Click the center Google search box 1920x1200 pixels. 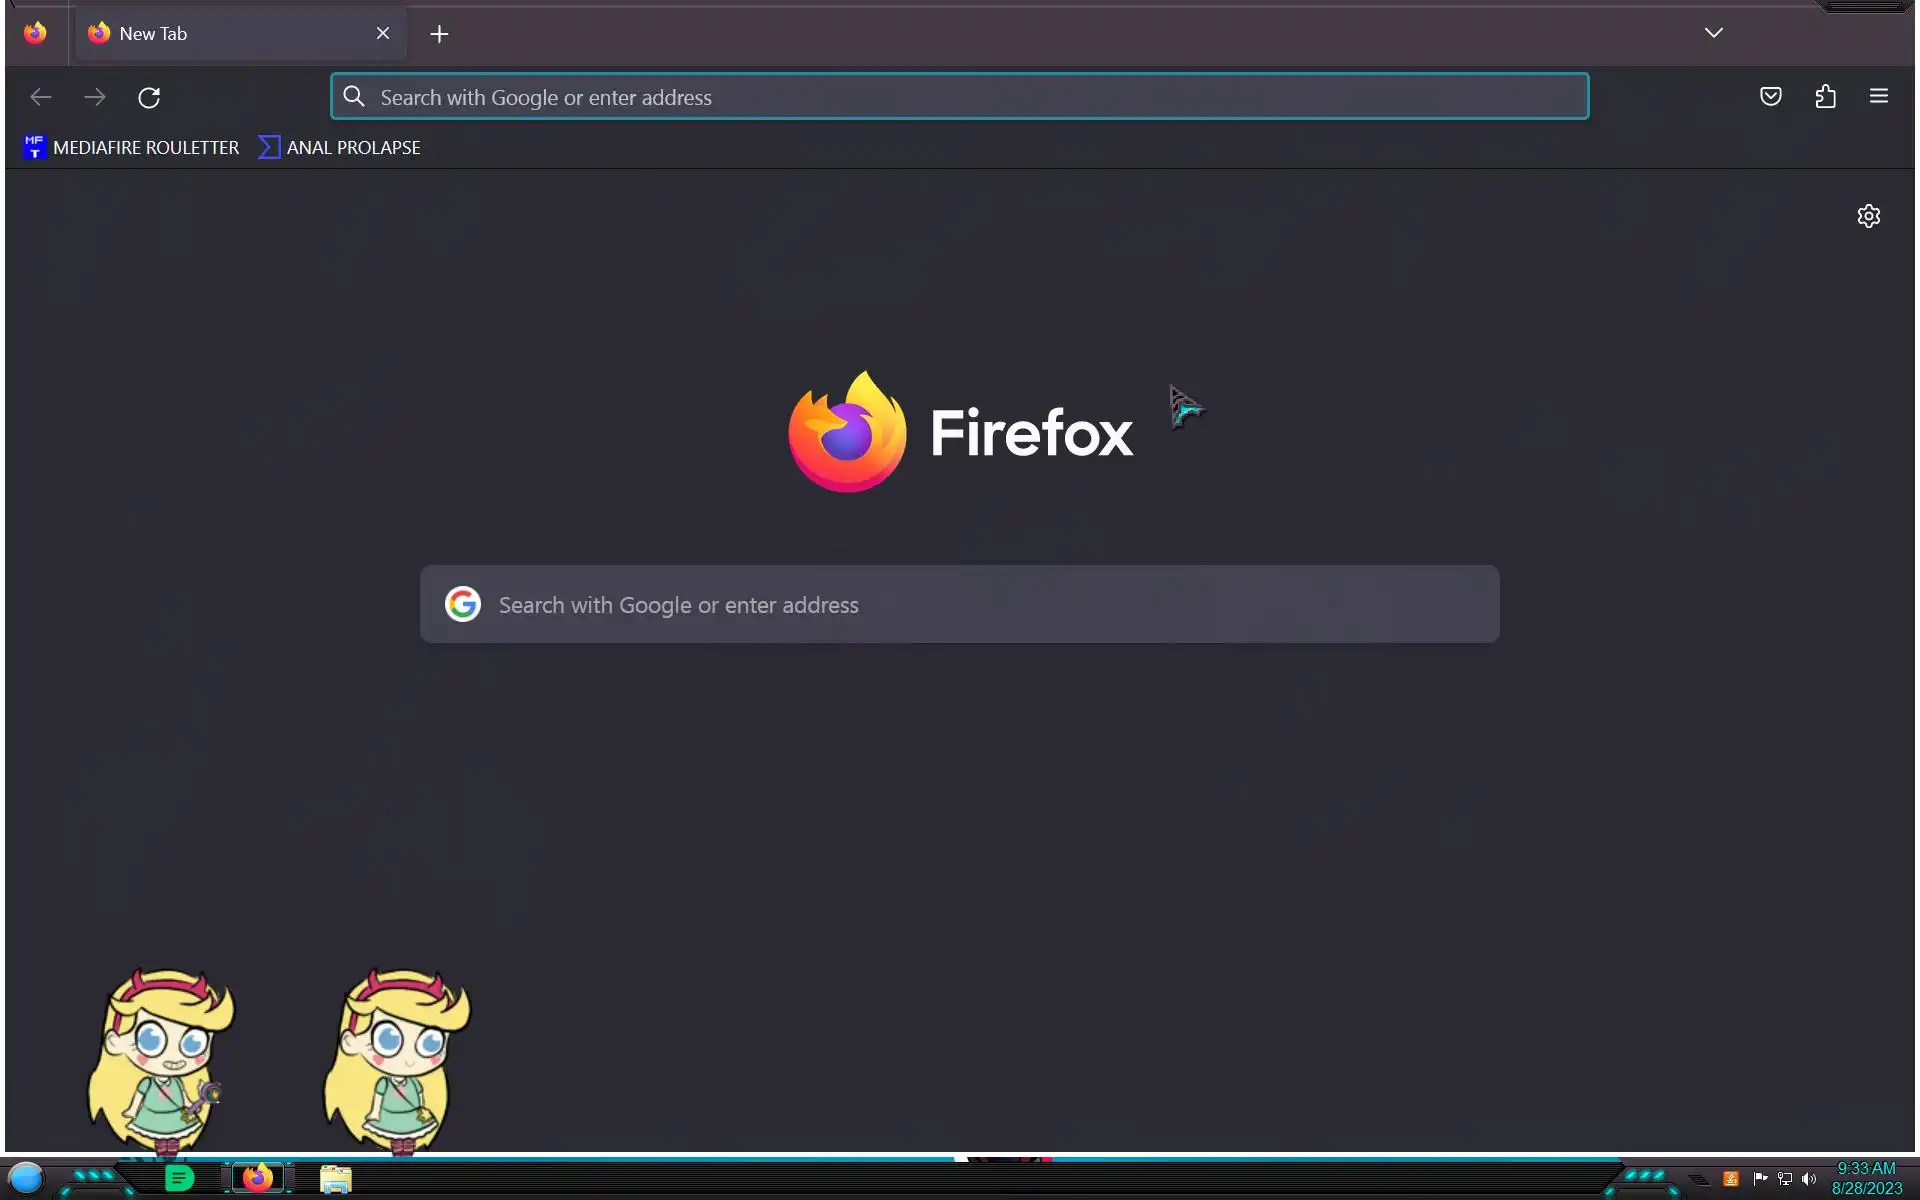point(958,605)
